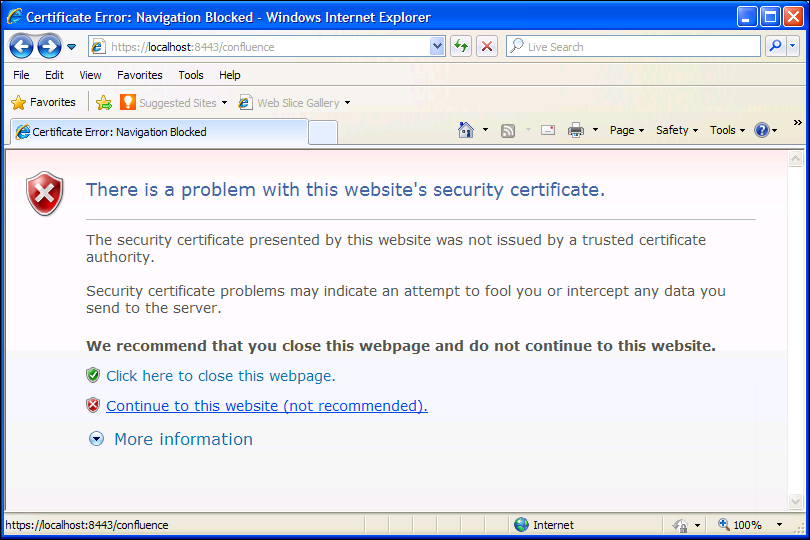Click the heading about the security certificate problem
Viewport: 810px width, 540px height.
pos(345,190)
